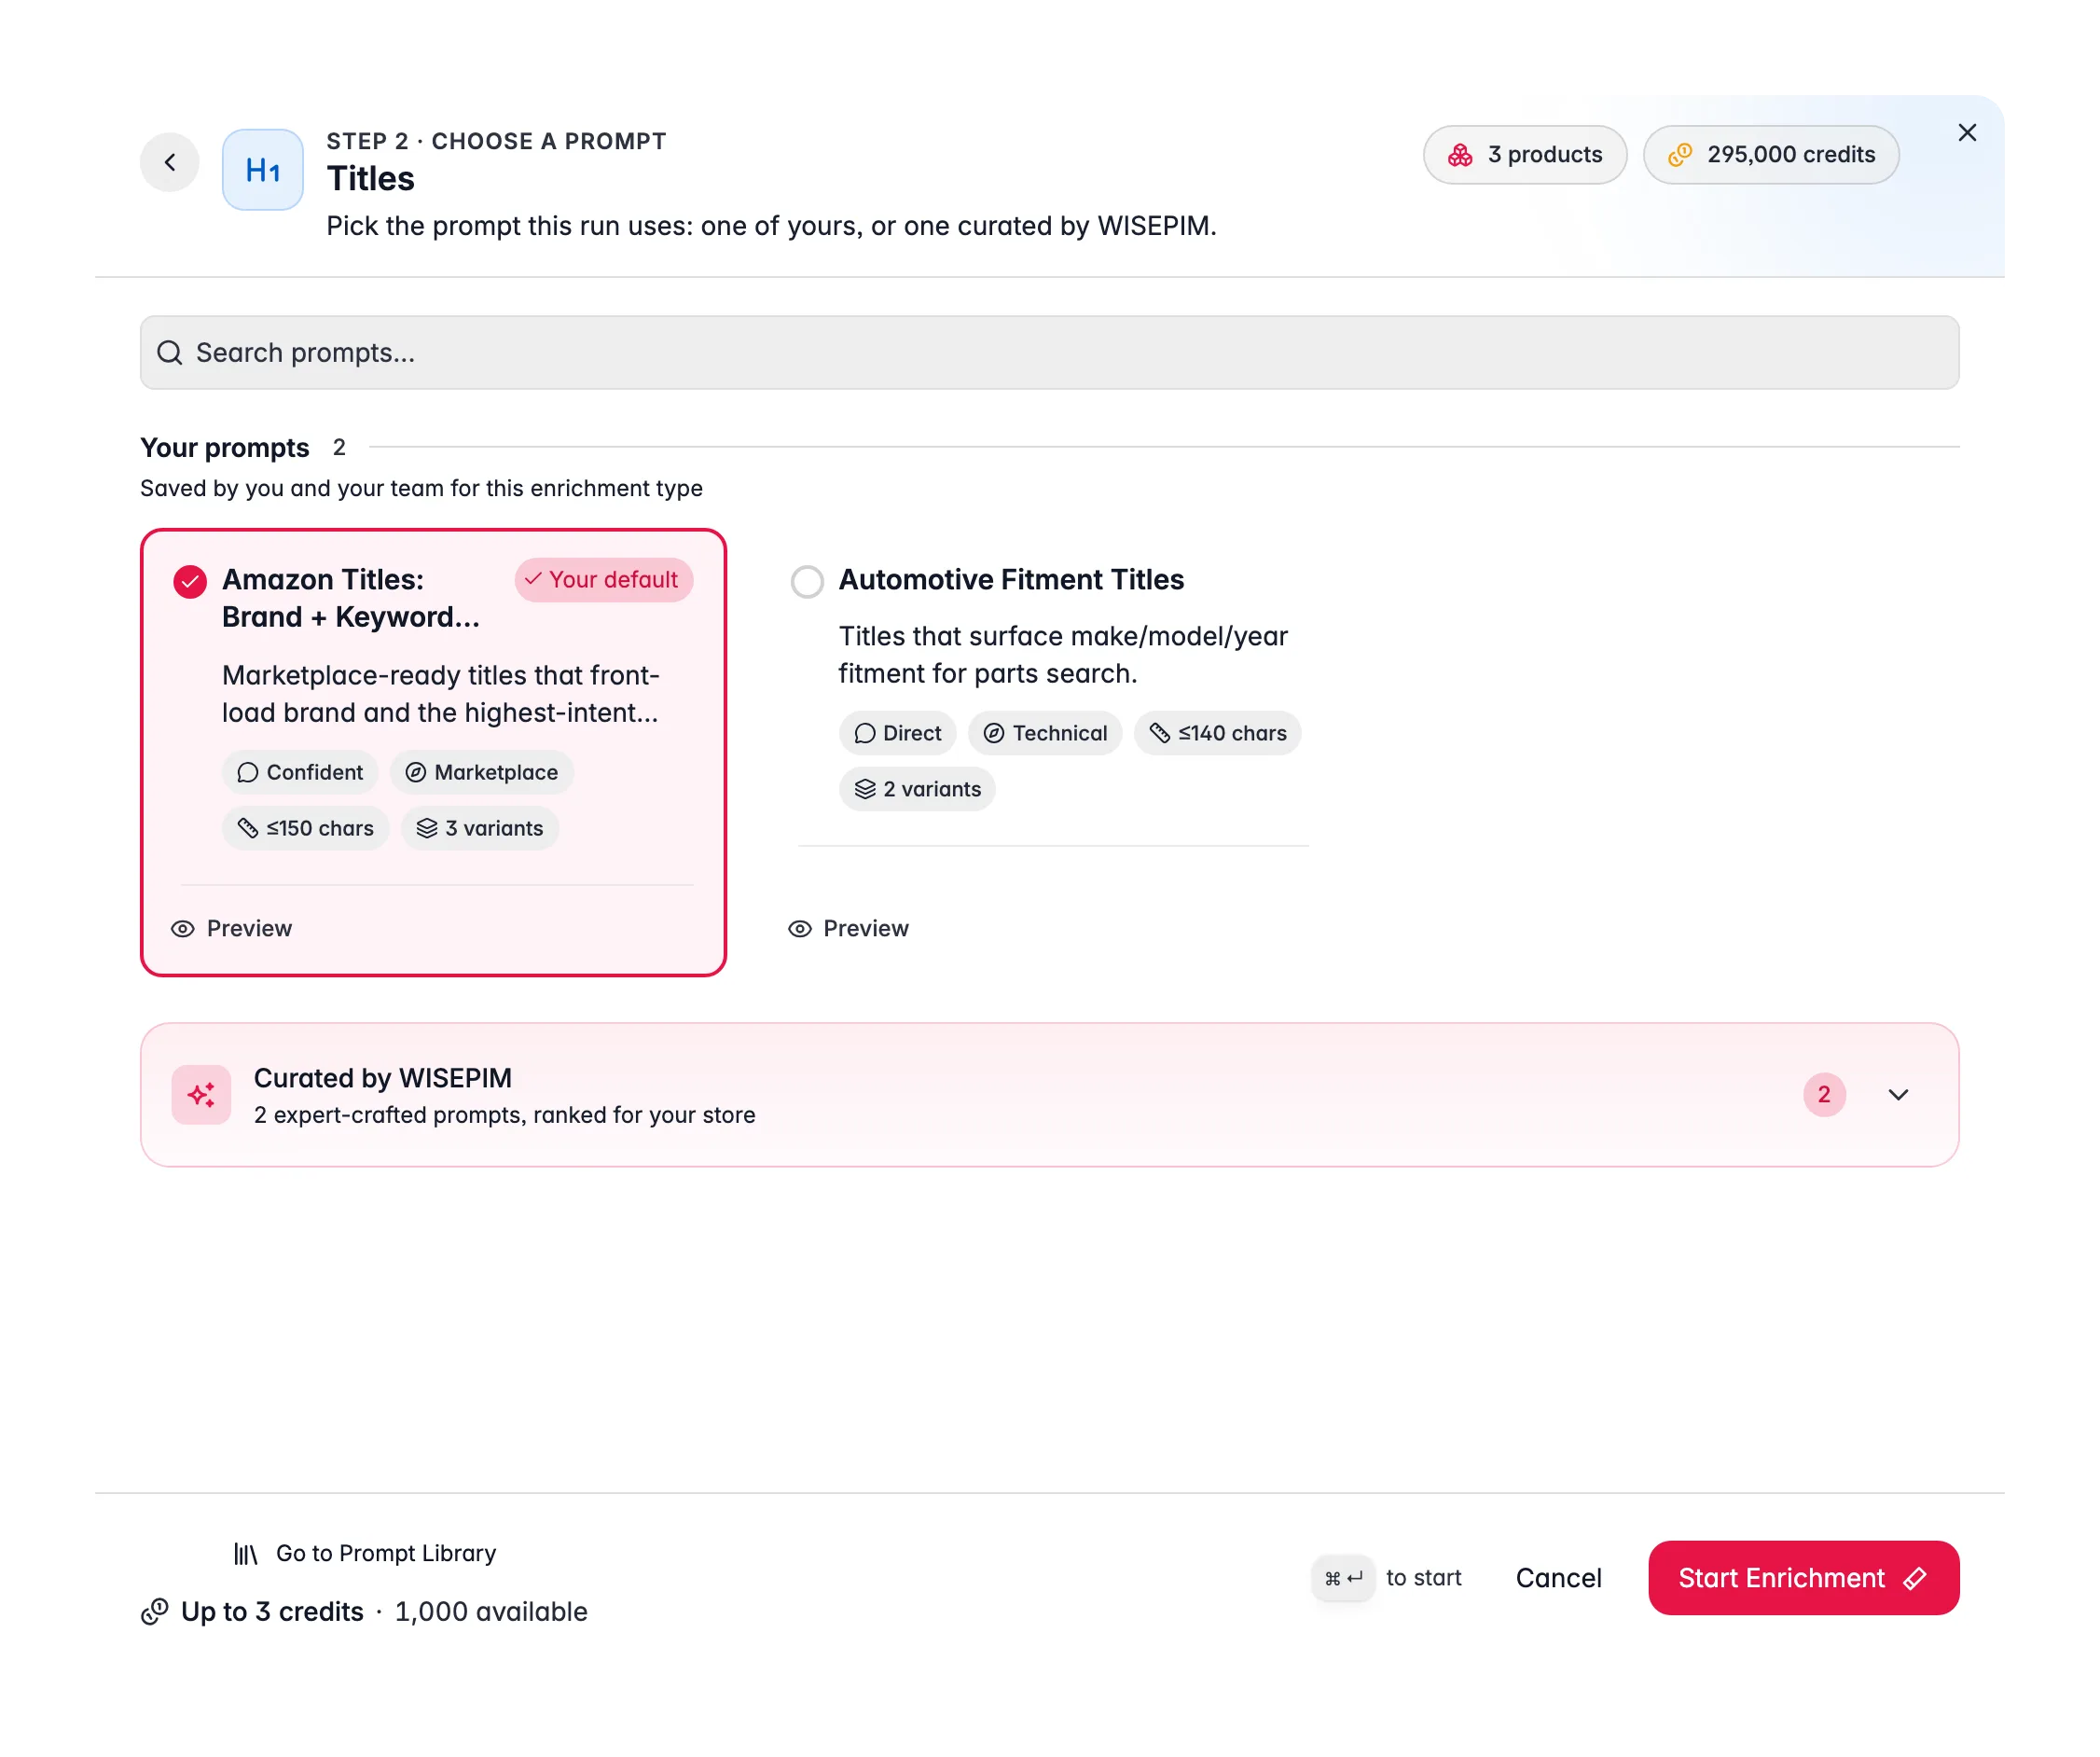Expand the Curated by WISEPIM chevron

click(x=1899, y=1095)
